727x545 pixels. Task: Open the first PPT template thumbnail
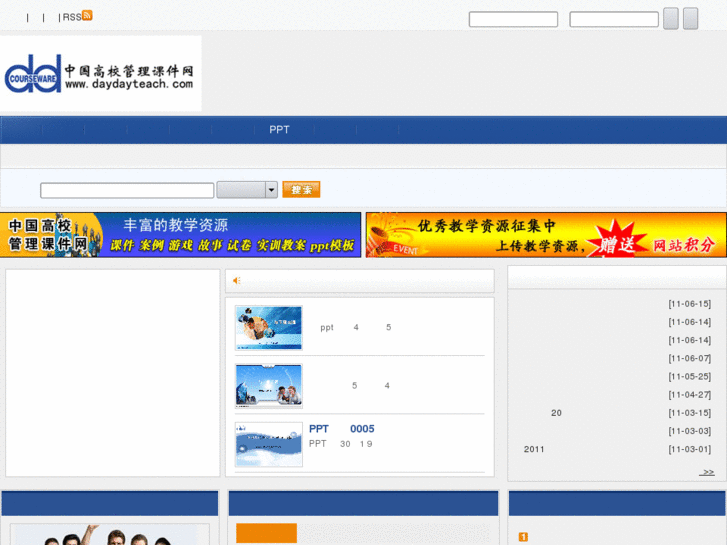pos(269,327)
